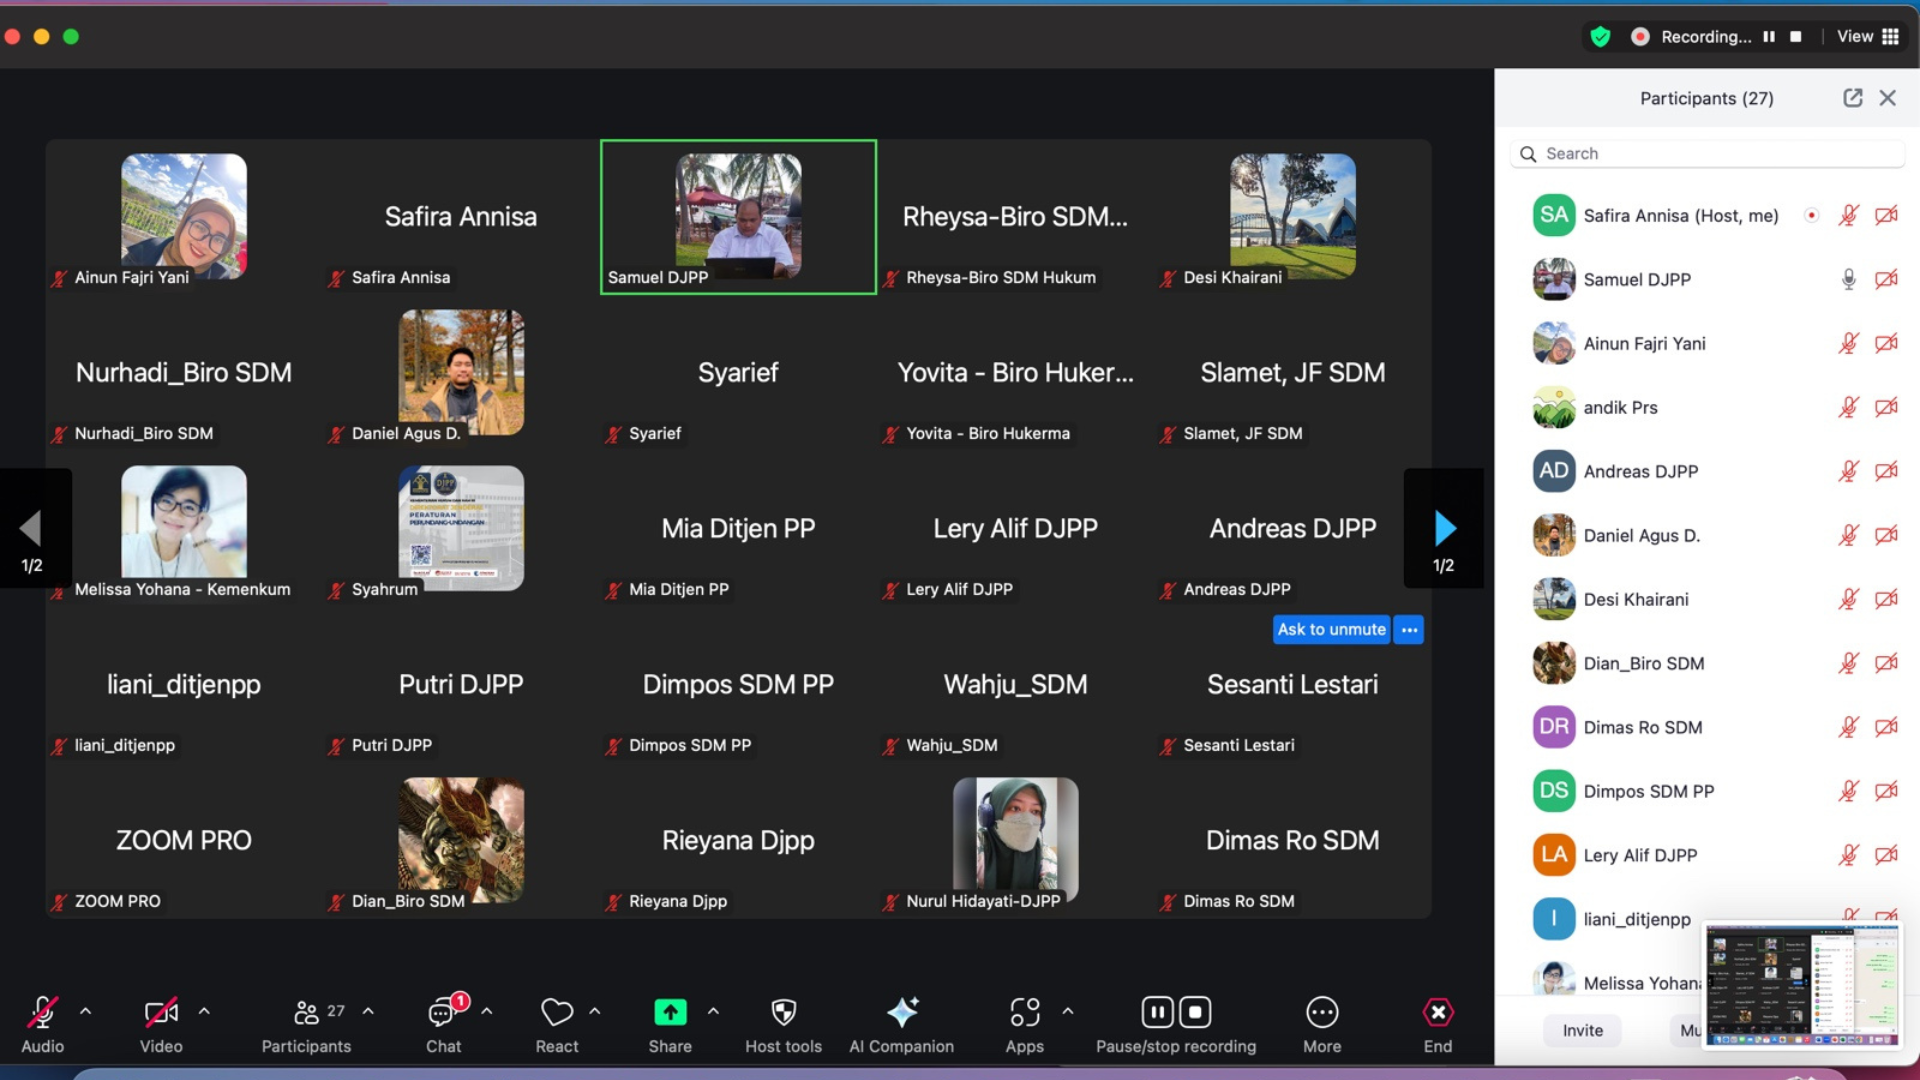This screenshot has height=1080, width=1920.
Task: Click recording dot beside Safira Annisa host
Action: point(1811,216)
